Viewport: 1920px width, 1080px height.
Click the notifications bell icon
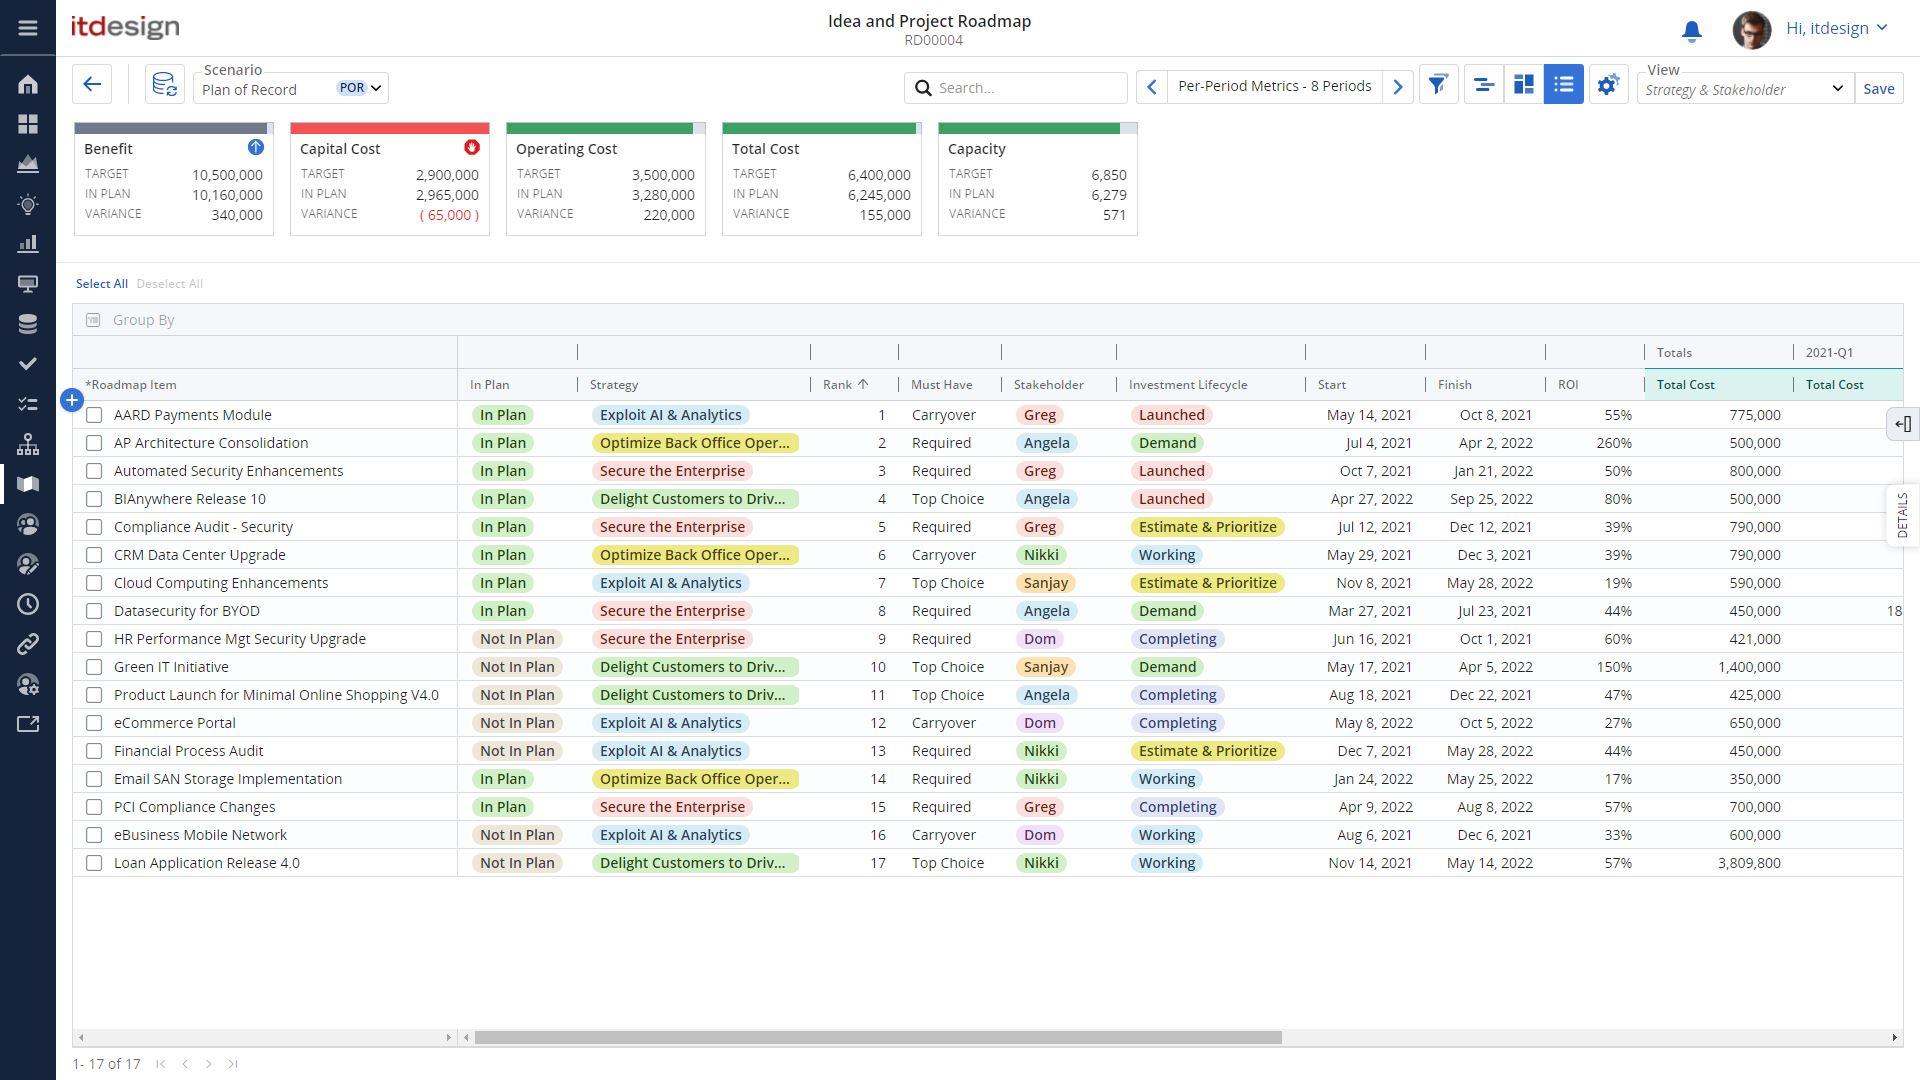(1691, 30)
